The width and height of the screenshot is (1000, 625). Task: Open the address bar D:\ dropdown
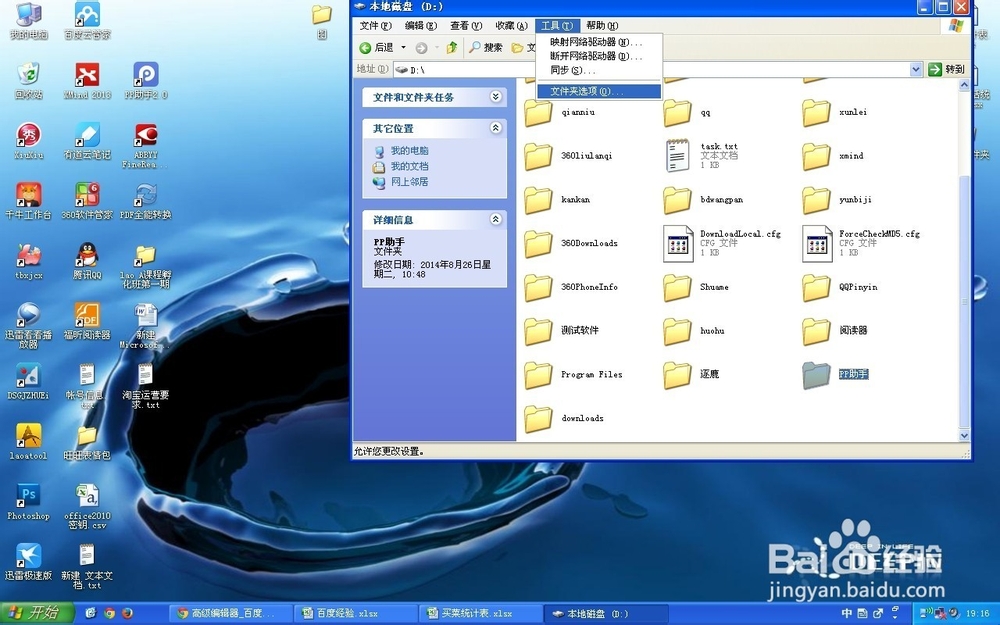tap(917, 69)
